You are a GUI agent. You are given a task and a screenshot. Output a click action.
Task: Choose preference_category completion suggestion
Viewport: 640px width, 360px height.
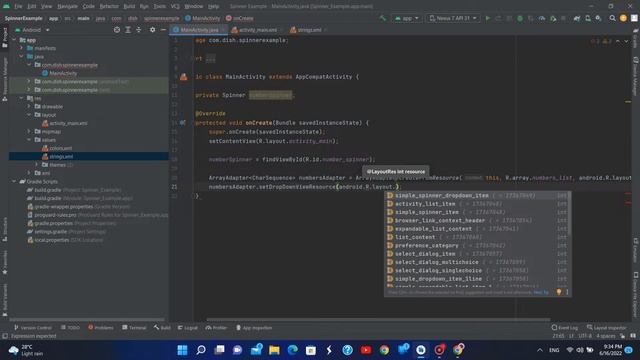(x=477, y=246)
